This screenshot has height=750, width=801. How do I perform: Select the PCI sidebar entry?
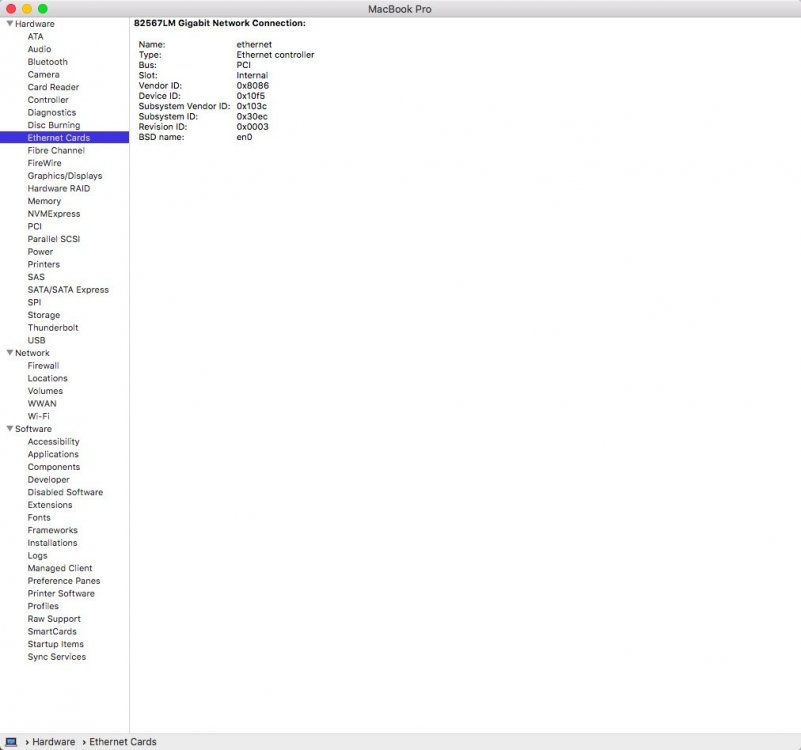pos(35,226)
